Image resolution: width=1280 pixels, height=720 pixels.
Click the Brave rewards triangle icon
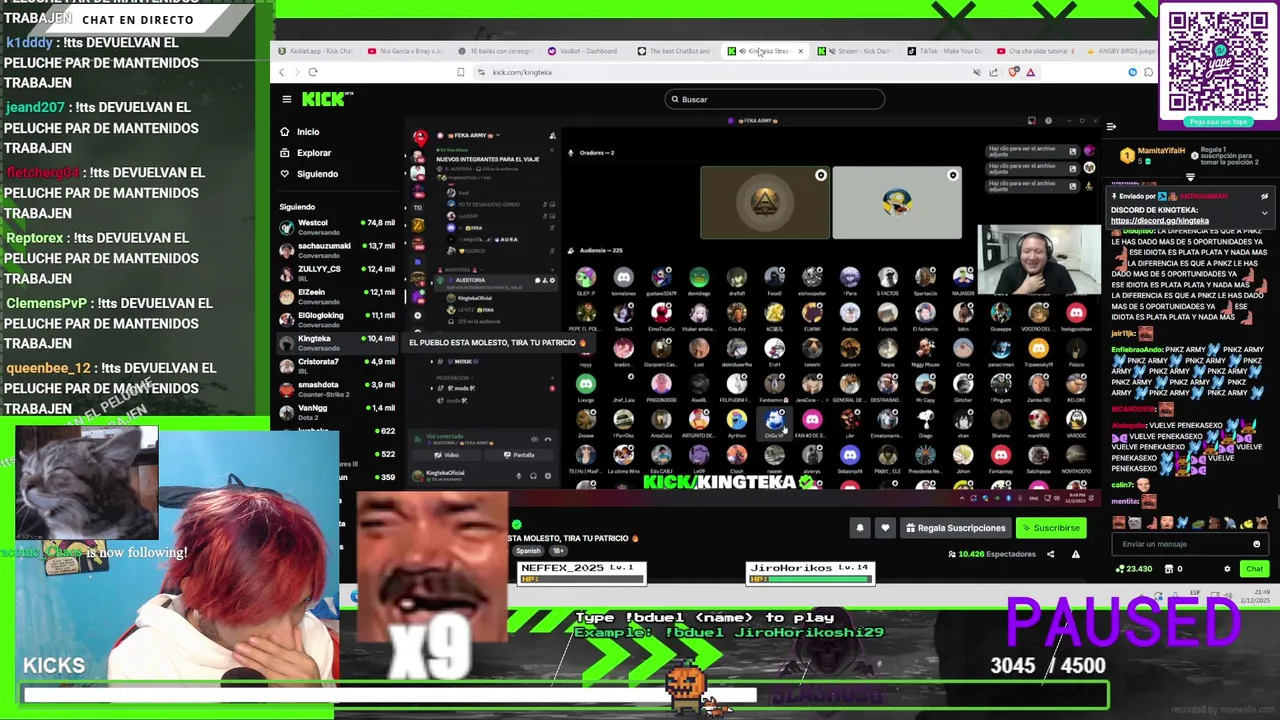pos(1030,72)
